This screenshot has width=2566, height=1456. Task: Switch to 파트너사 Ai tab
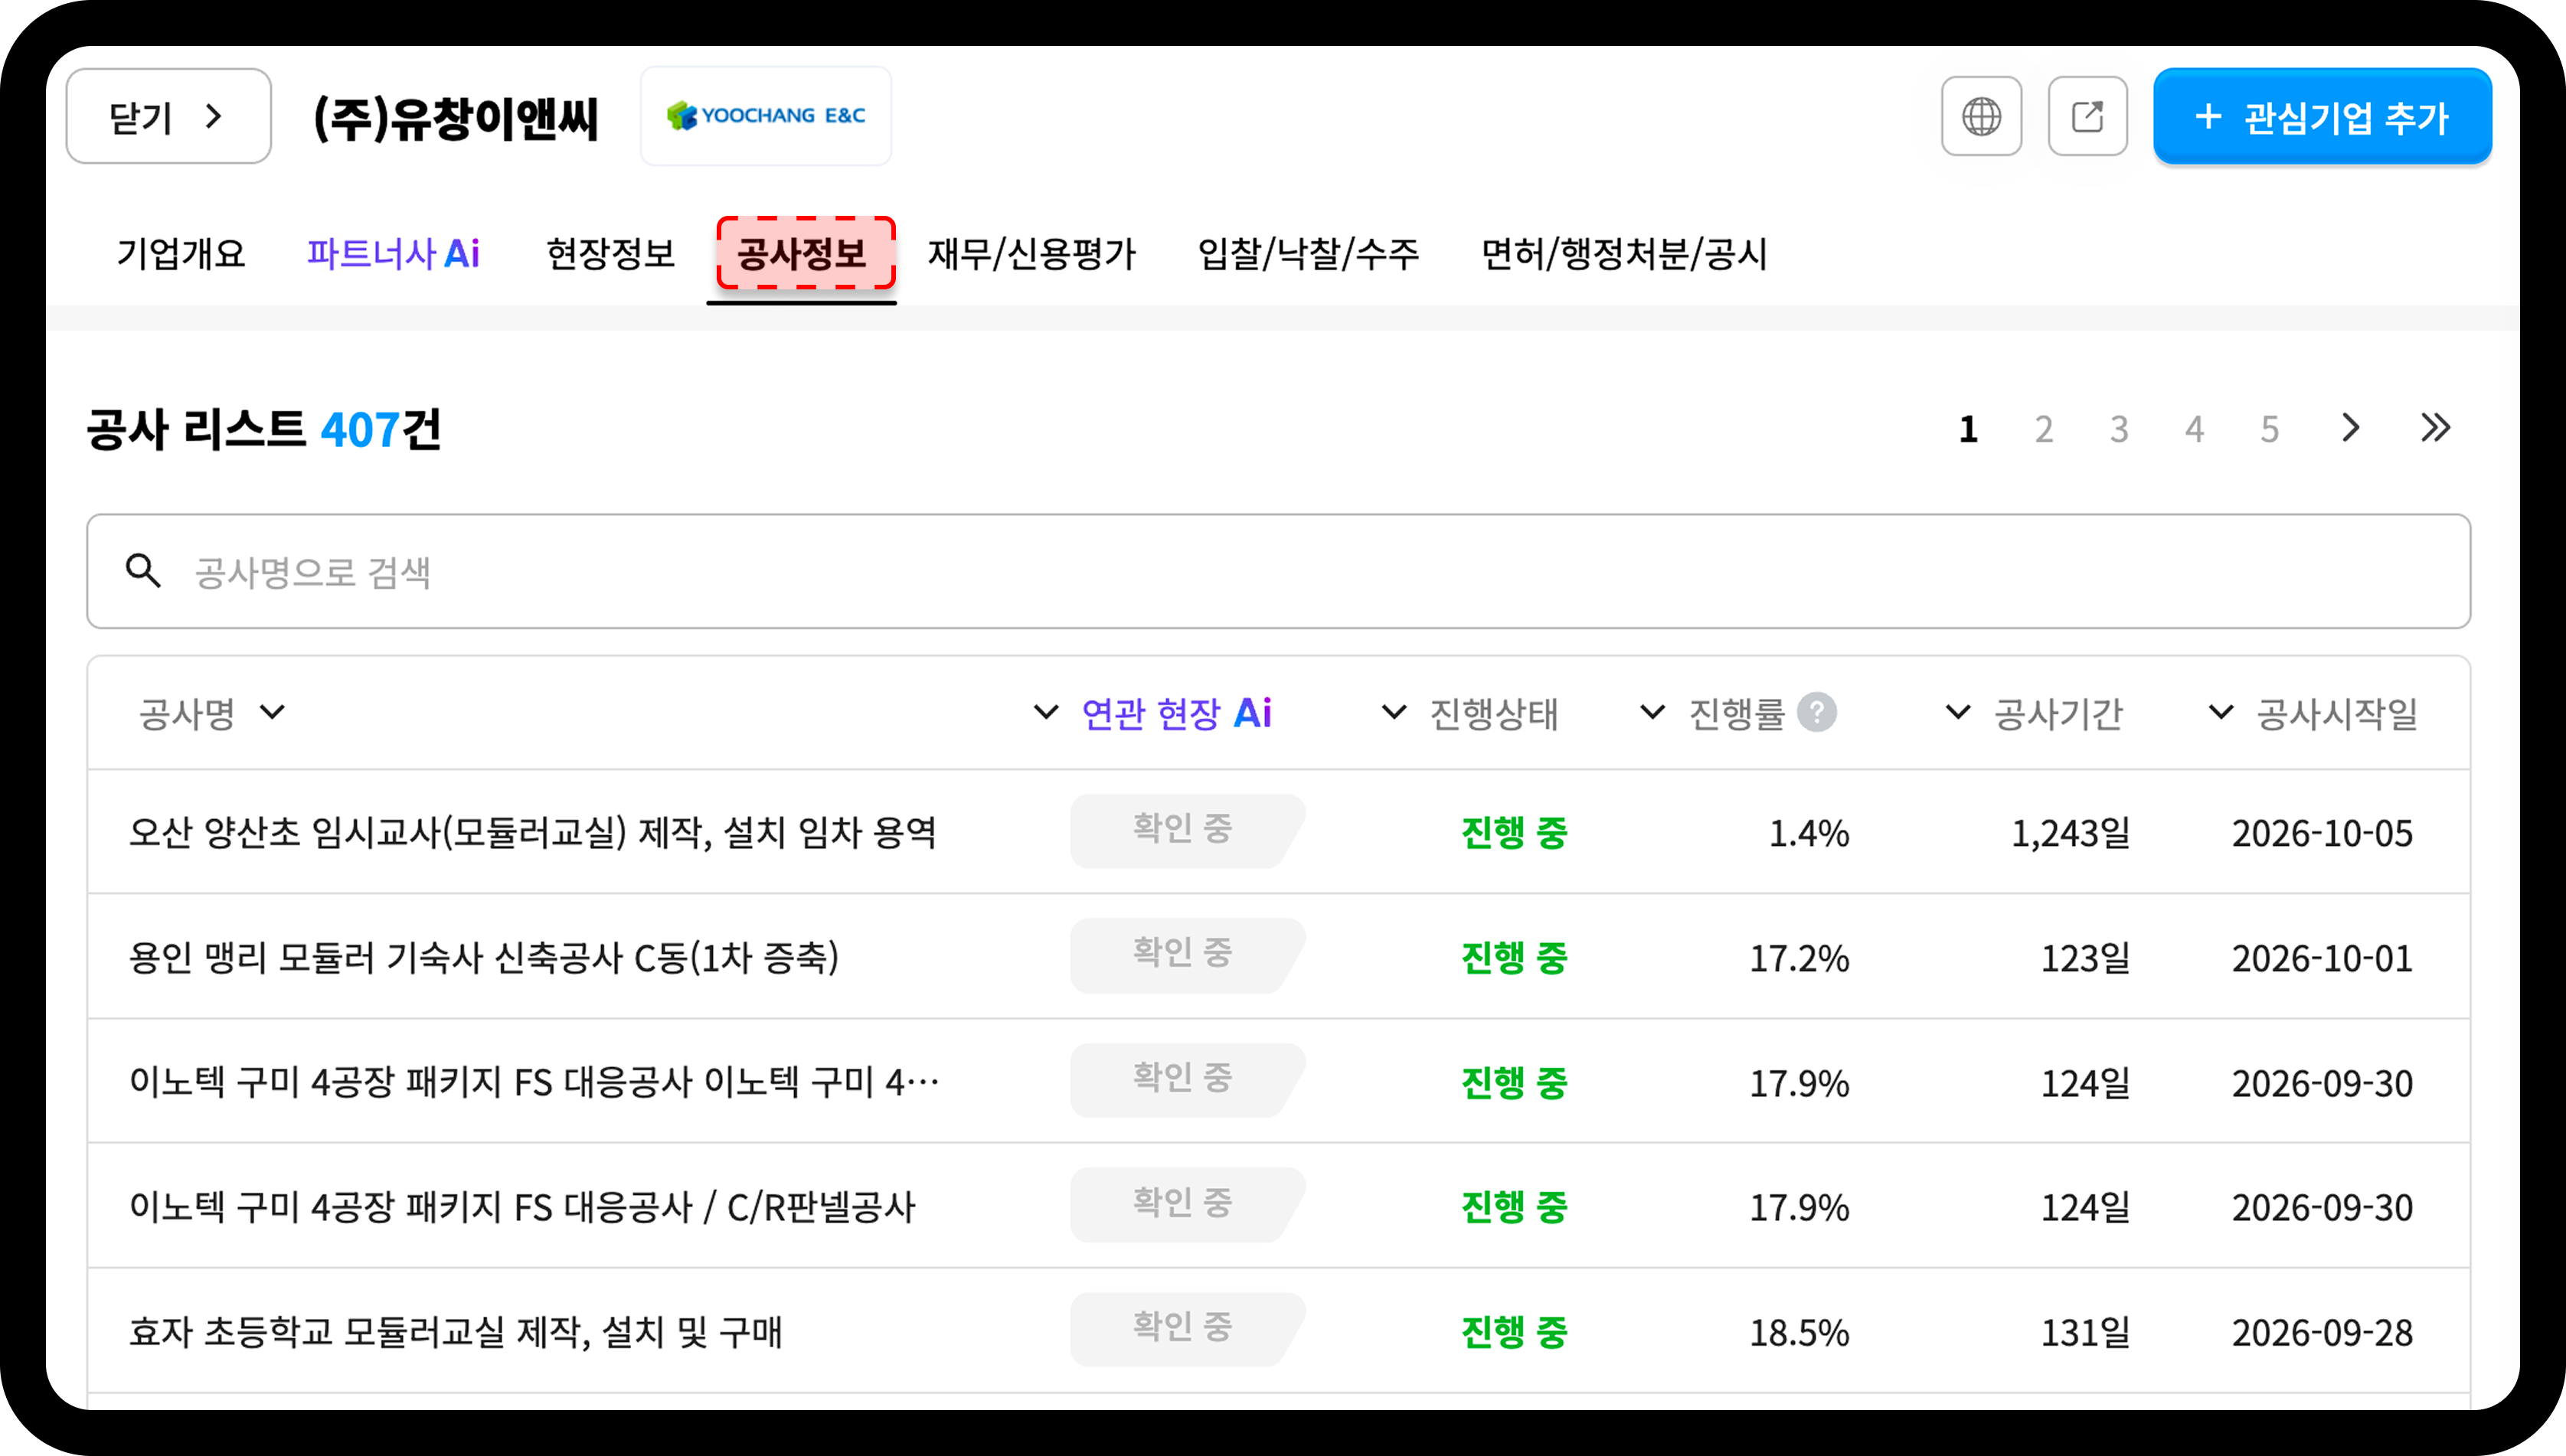pos(393,253)
